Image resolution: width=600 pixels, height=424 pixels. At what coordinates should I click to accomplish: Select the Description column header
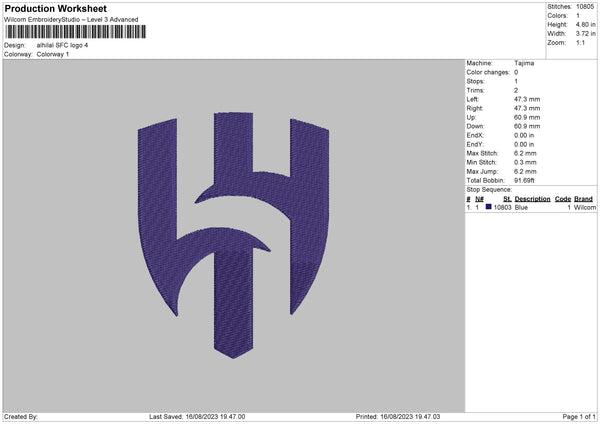(532, 198)
